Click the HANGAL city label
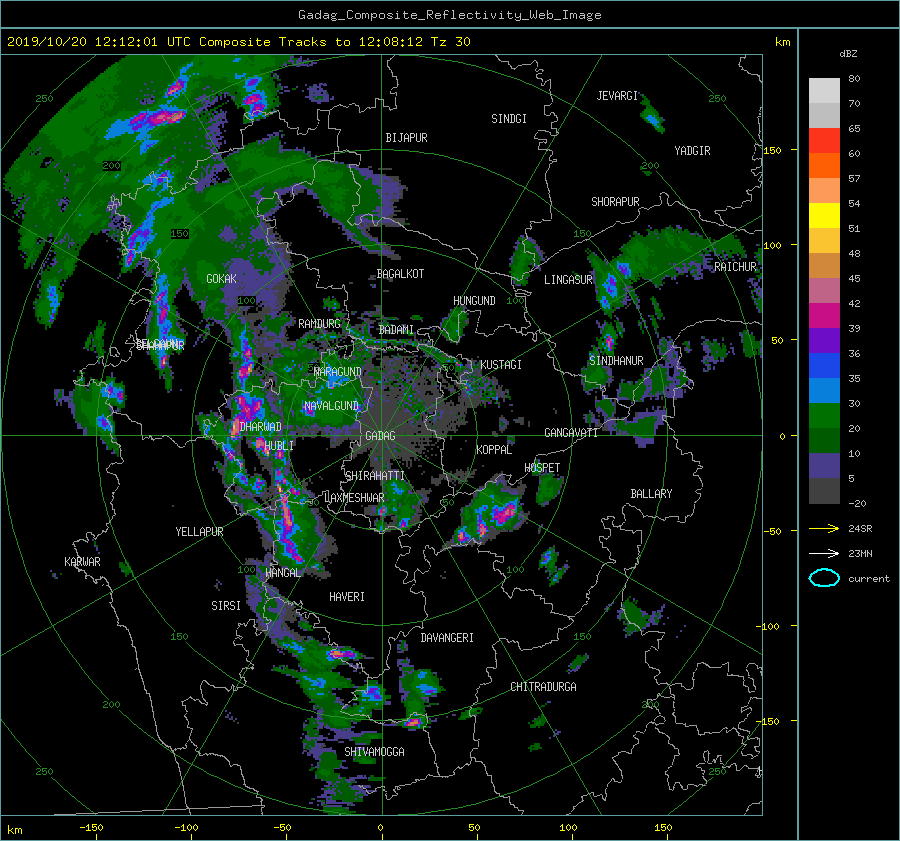 [283, 573]
